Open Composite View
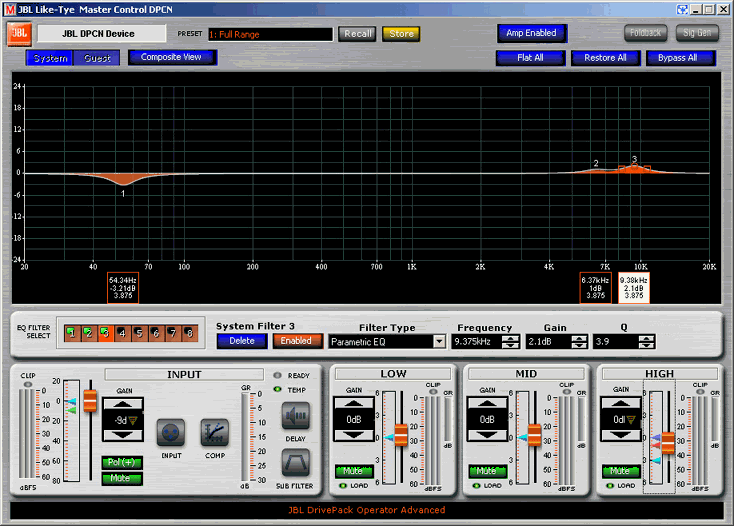The height and width of the screenshot is (526, 734). 171,57
